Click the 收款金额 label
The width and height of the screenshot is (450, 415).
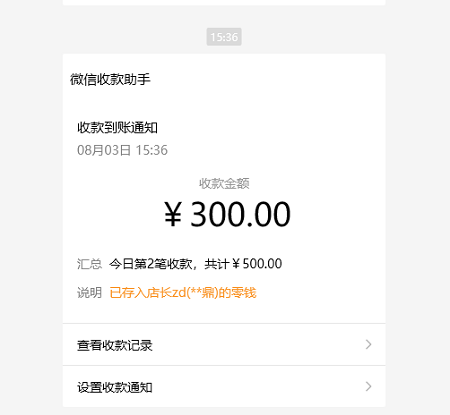coord(224,183)
